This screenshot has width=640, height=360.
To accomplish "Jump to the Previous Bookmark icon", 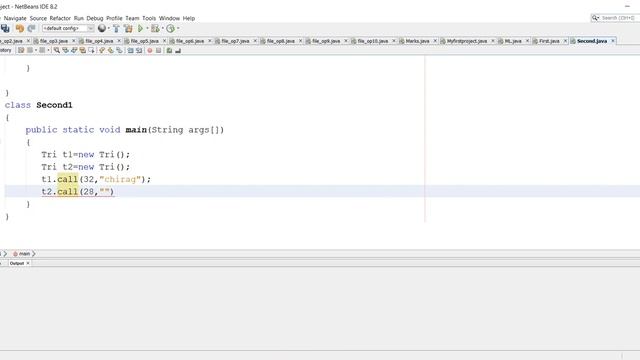I will [102, 50].
